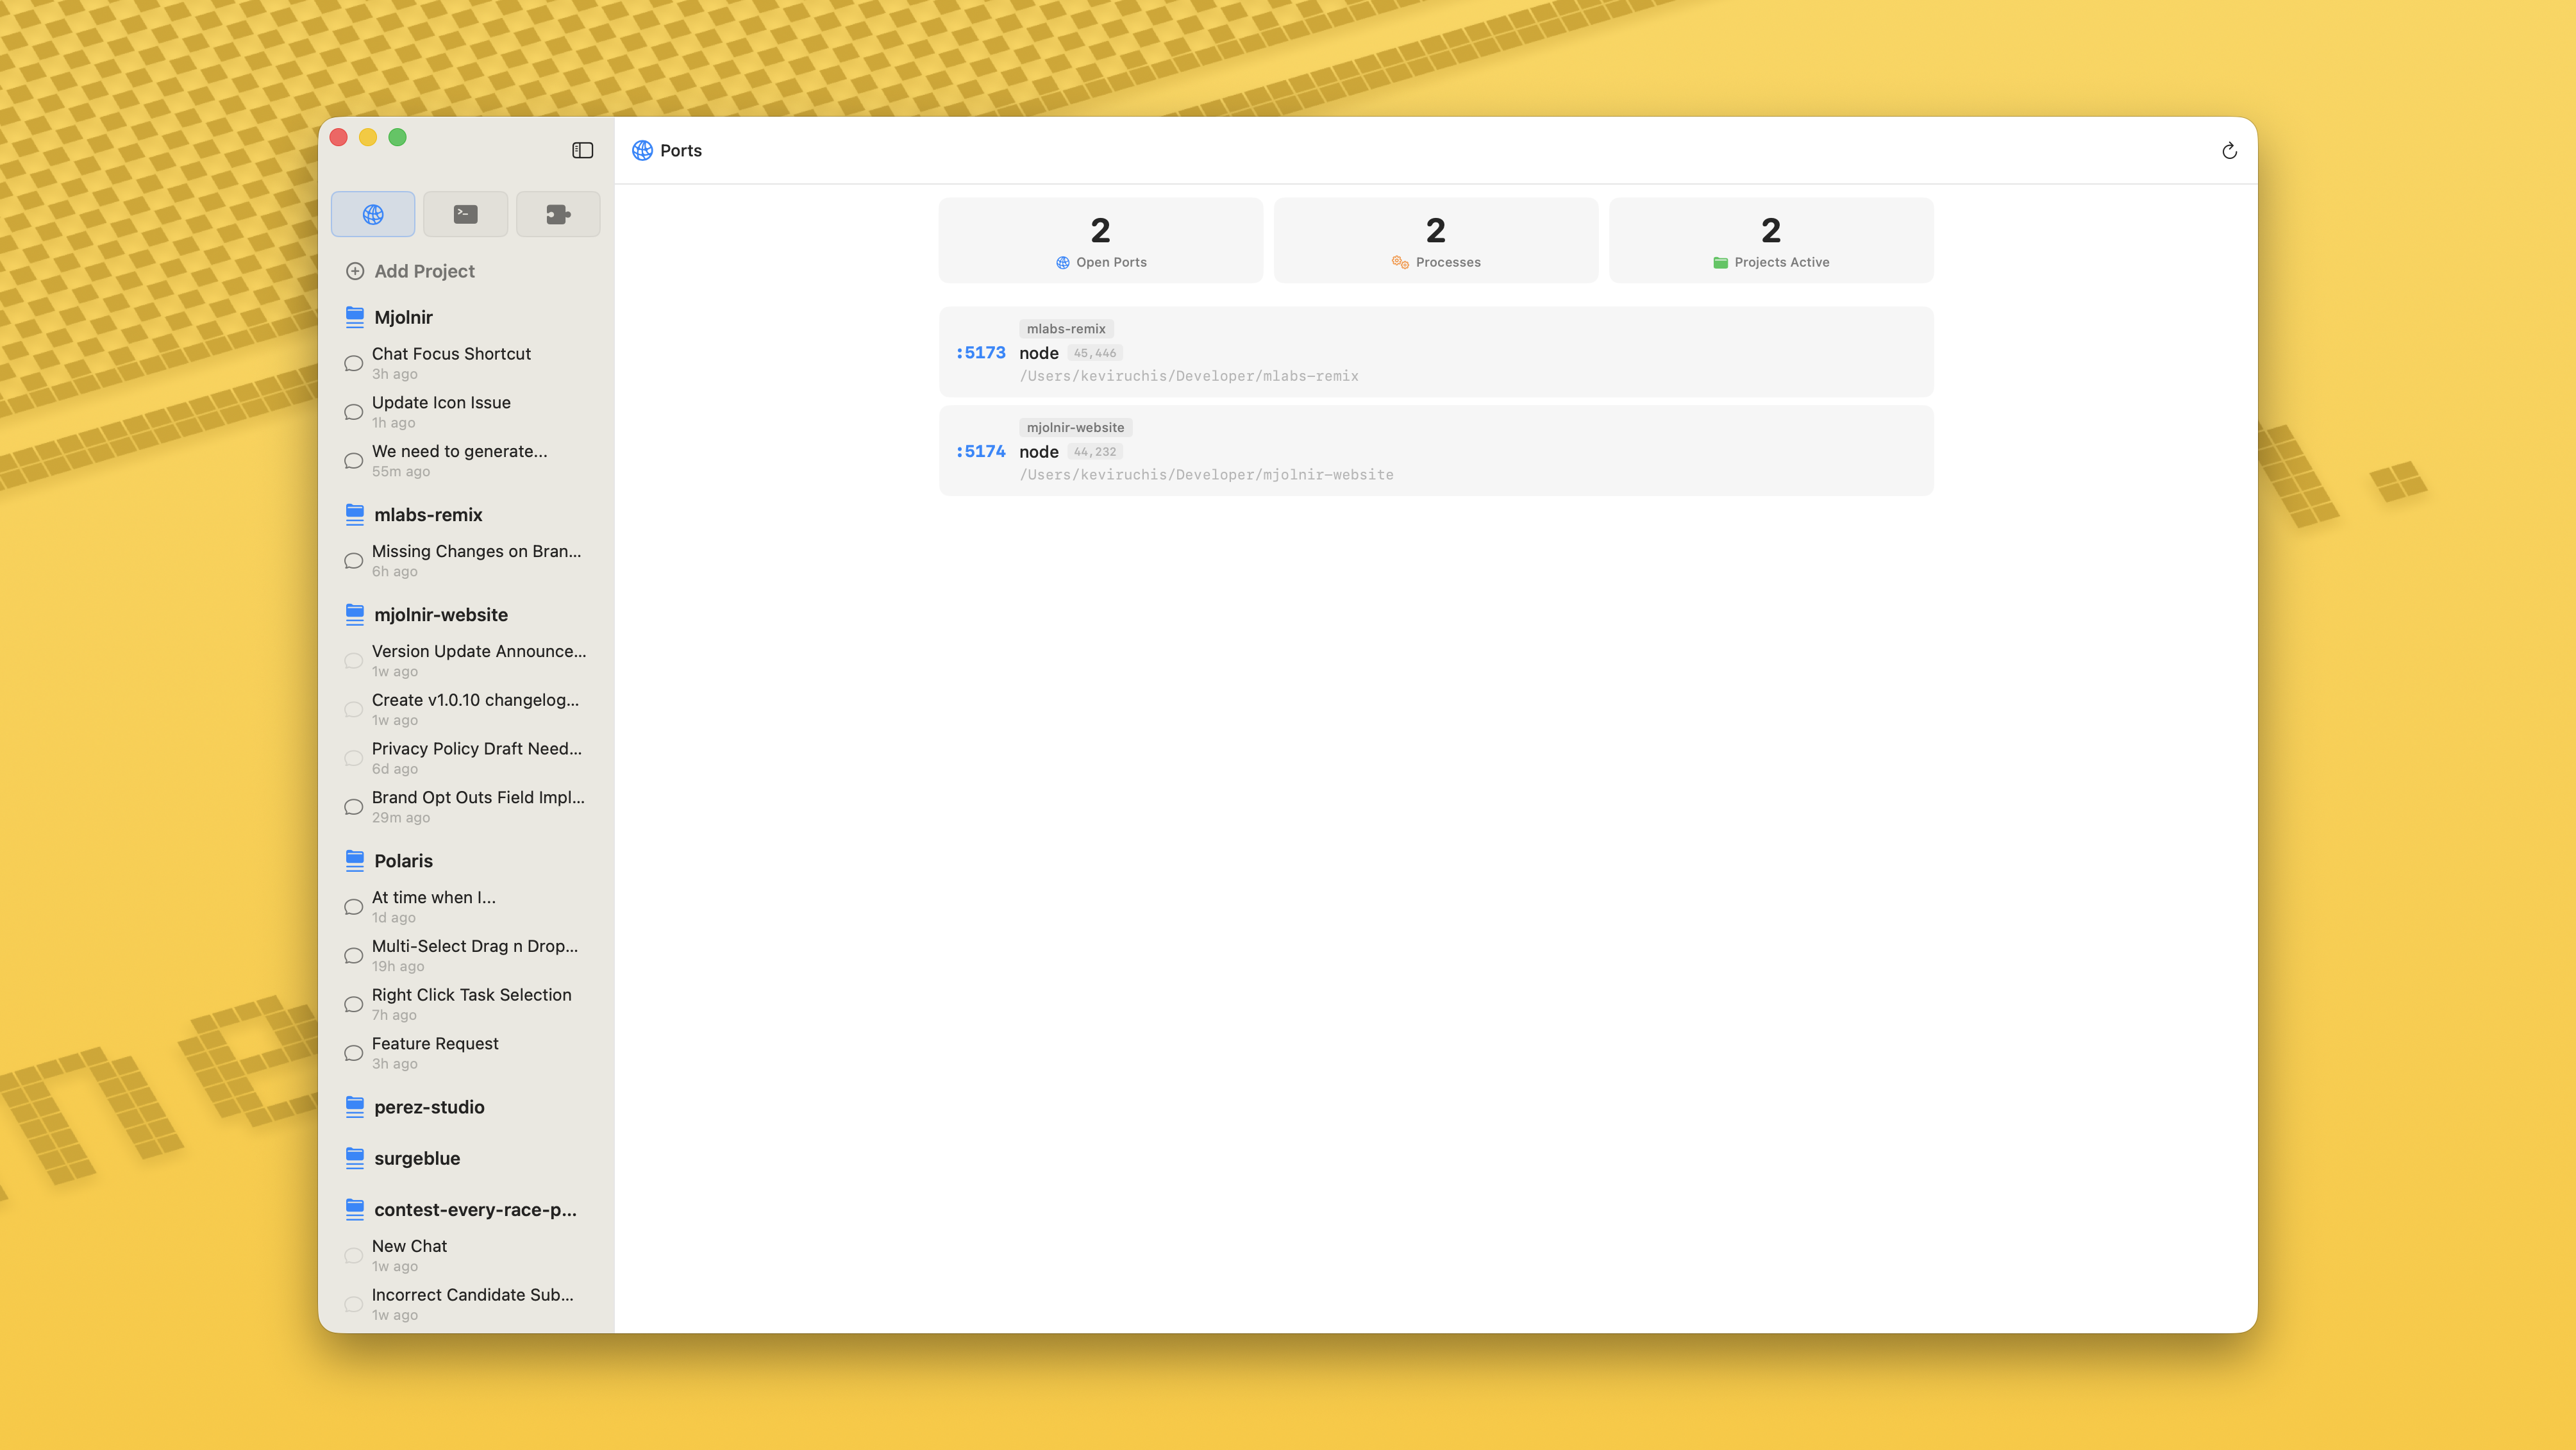This screenshot has height=1450, width=2576.
Task: Click the Open Ports stat card
Action: pos(1100,240)
